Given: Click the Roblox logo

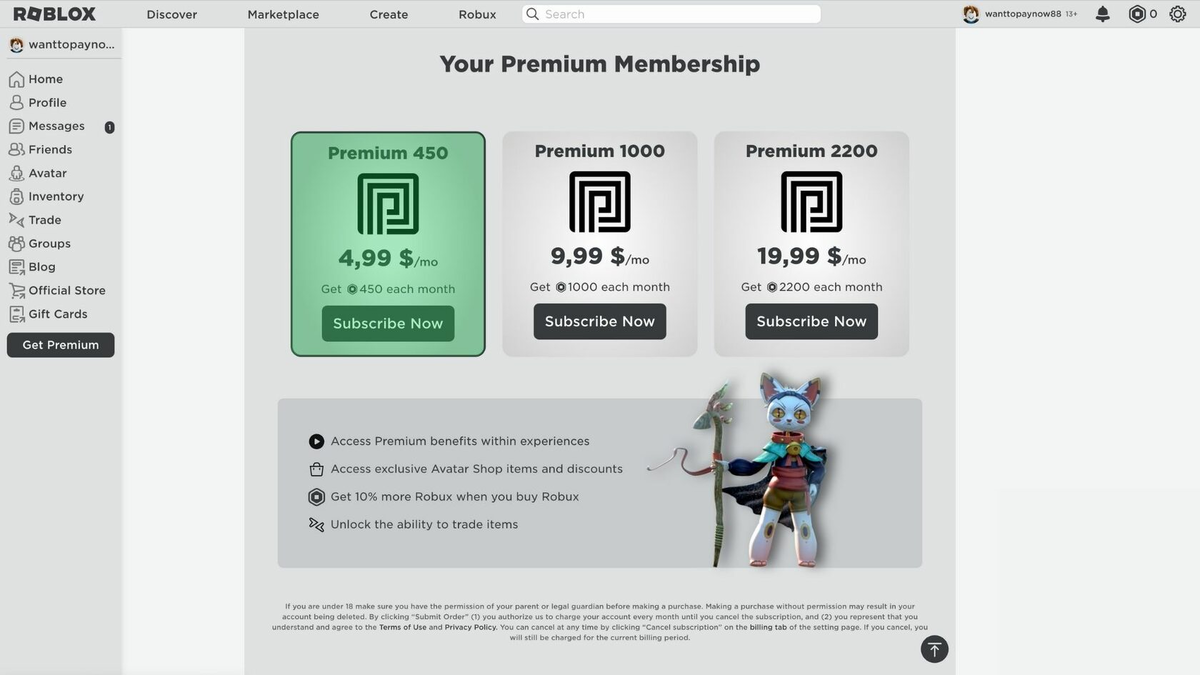Looking at the screenshot, I should tap(55, 14).
